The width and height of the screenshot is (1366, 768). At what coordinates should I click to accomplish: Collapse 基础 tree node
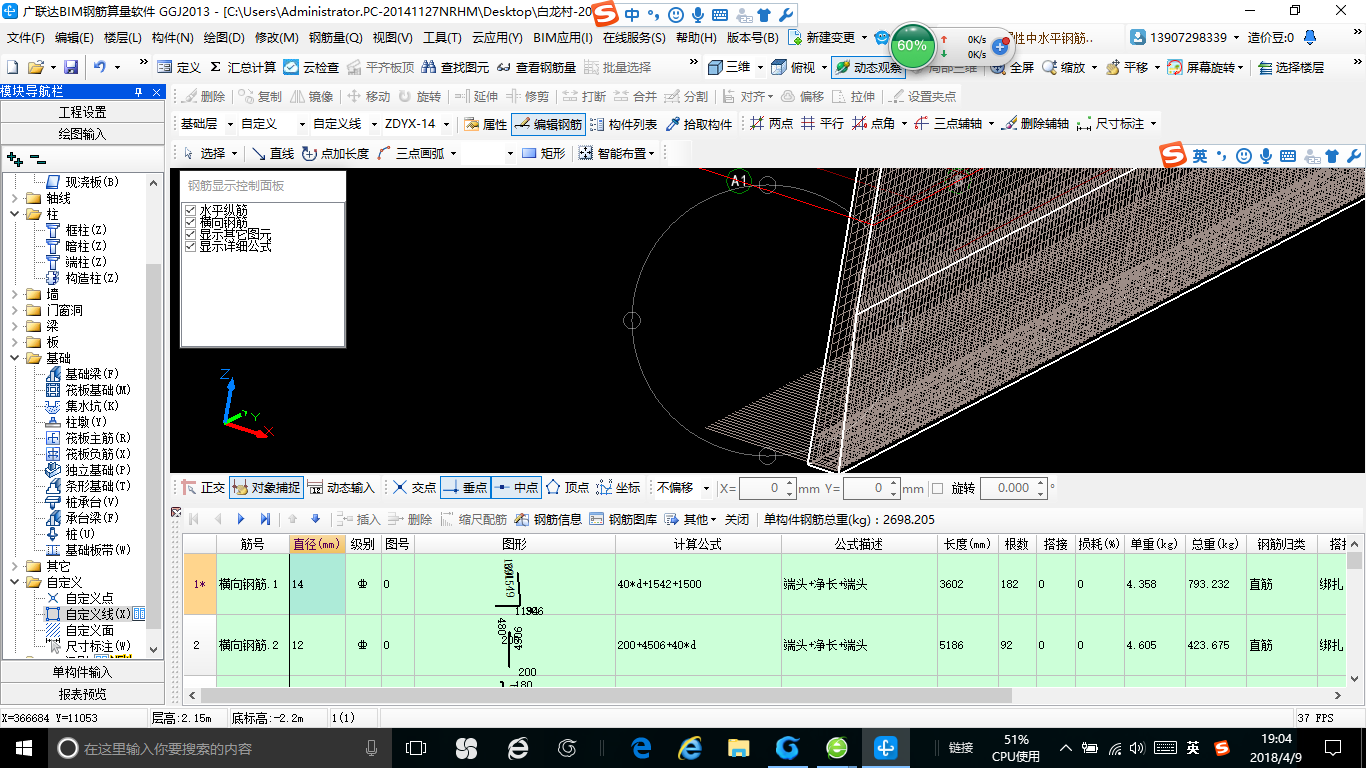click(14, 358)
